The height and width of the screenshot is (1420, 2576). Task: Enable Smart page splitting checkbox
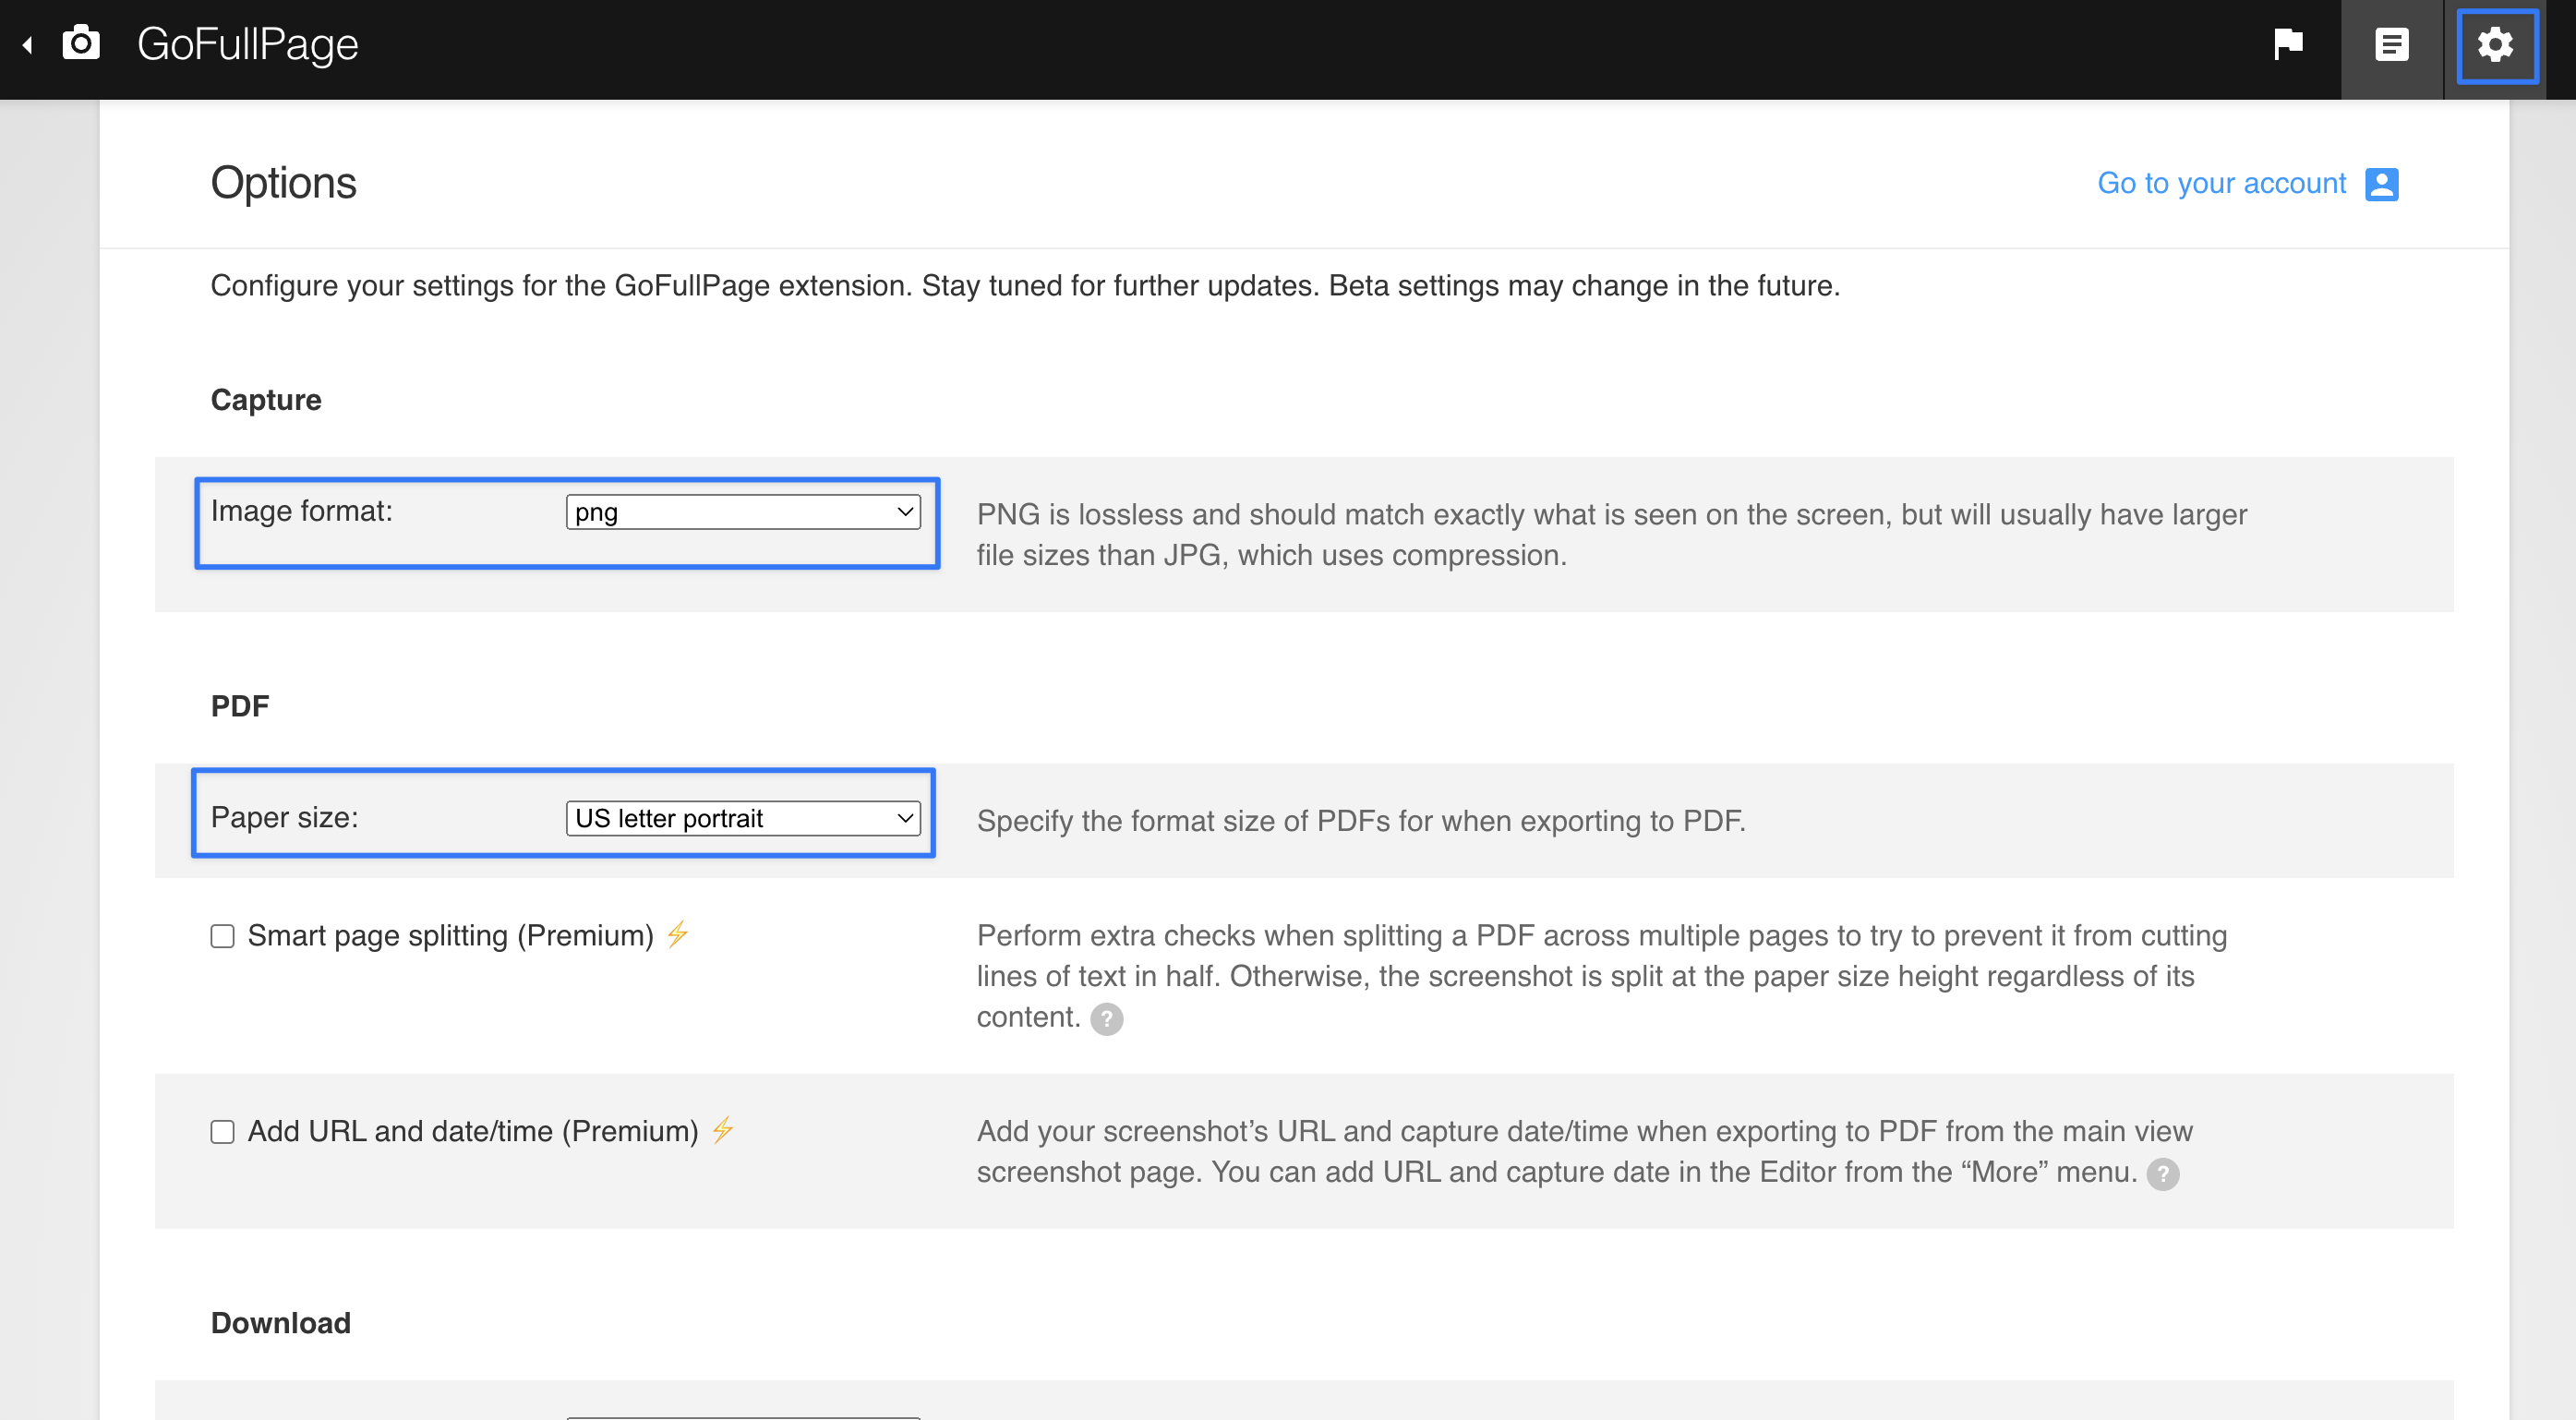[223, 936]
